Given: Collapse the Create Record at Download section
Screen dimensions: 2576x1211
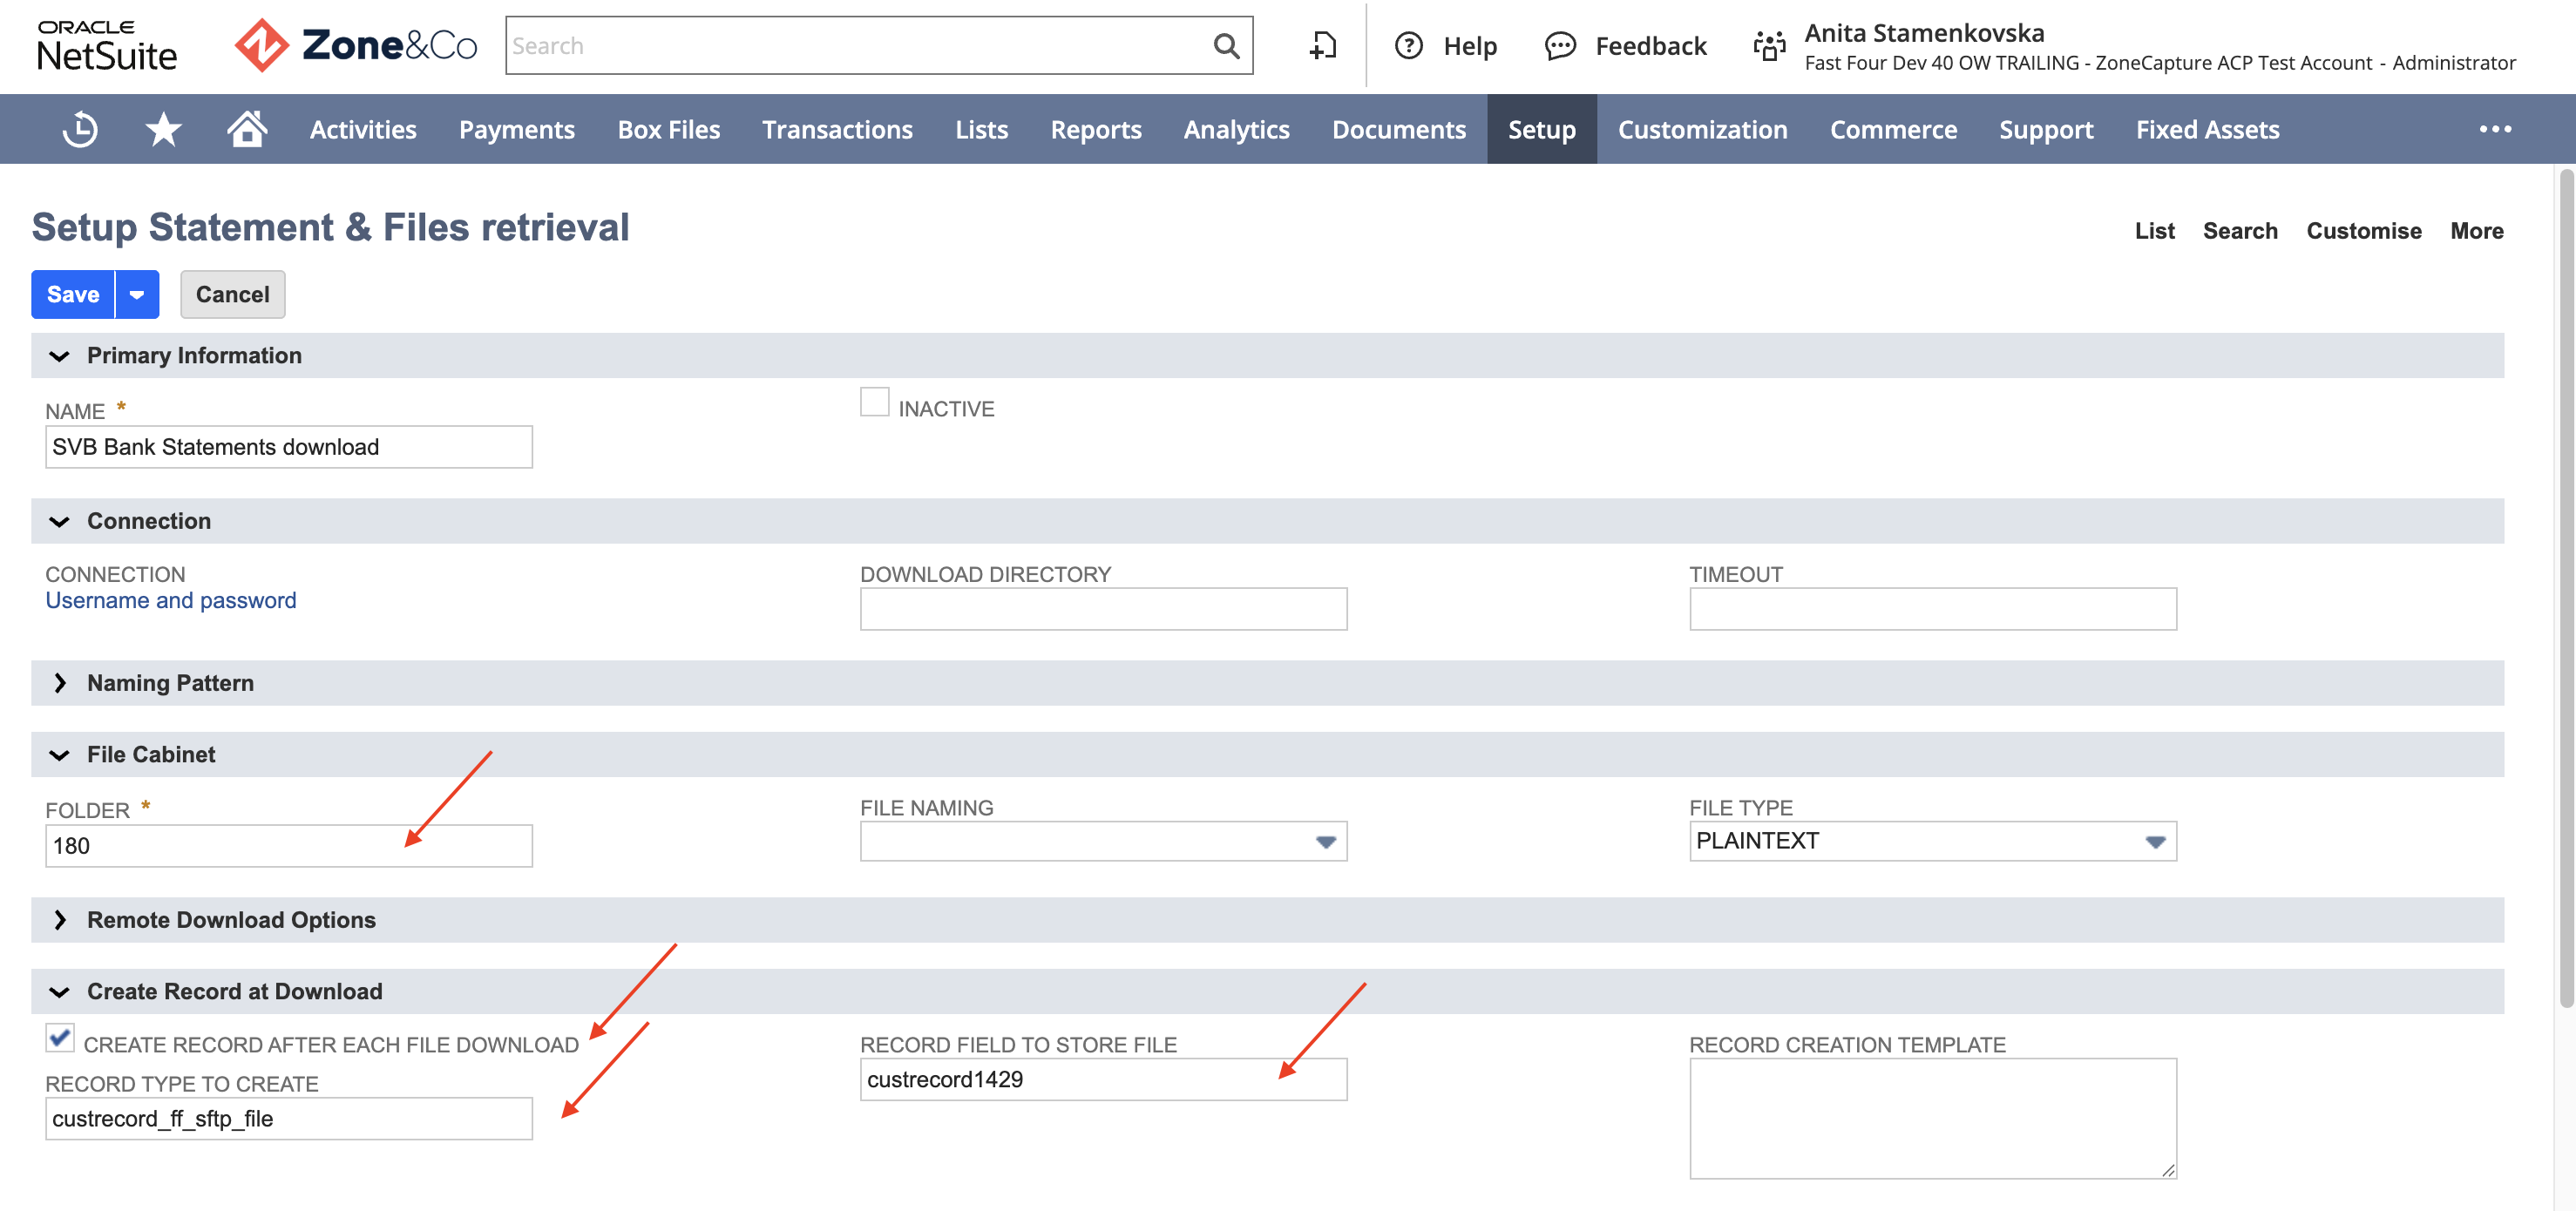Looking at the screenshot, I should pyautogui.click(x=60, y=992).
